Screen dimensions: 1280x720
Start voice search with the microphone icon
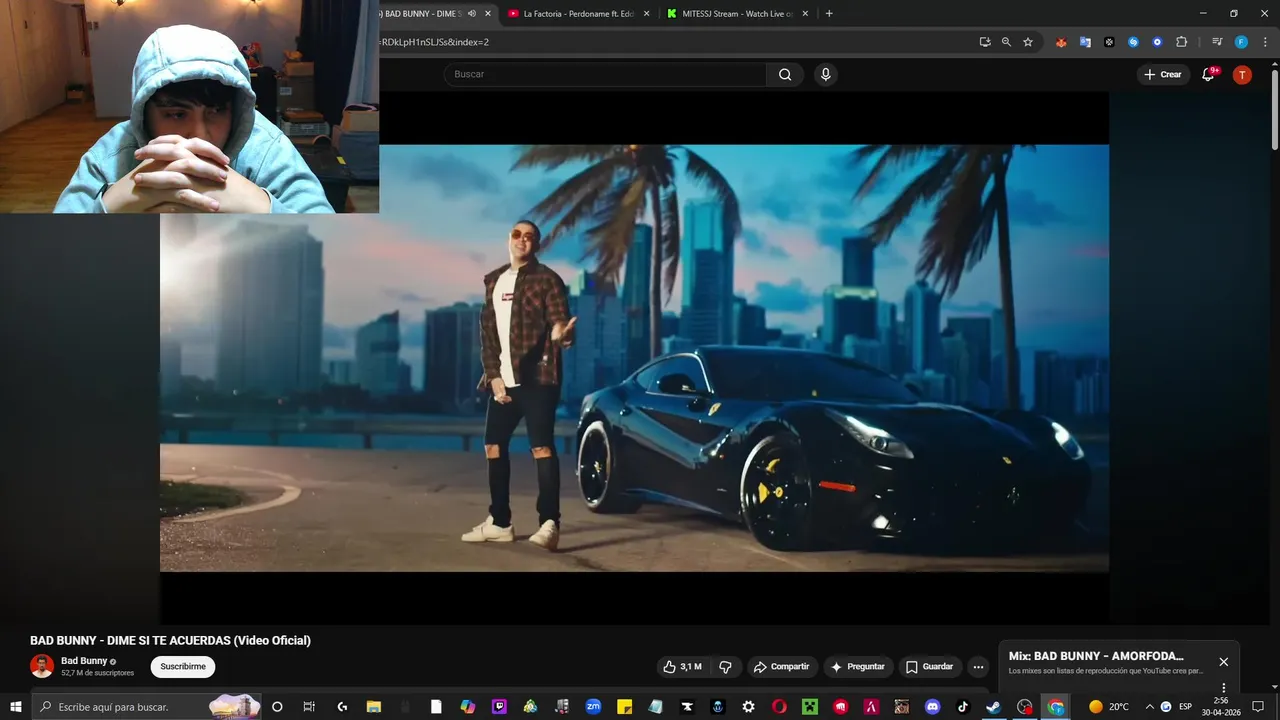(825, 74)
